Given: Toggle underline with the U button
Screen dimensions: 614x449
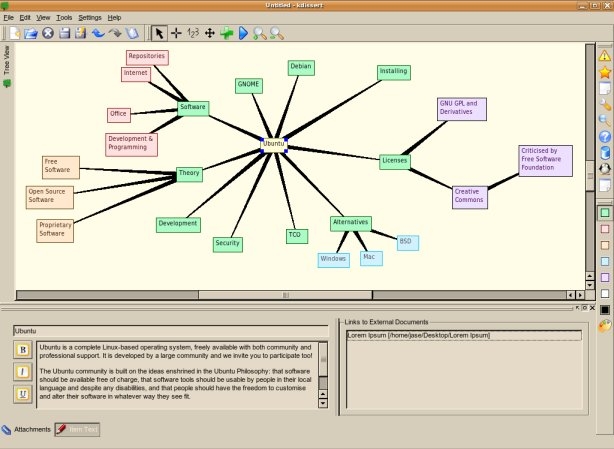Looking at the screenshot, I should (23, 394).
